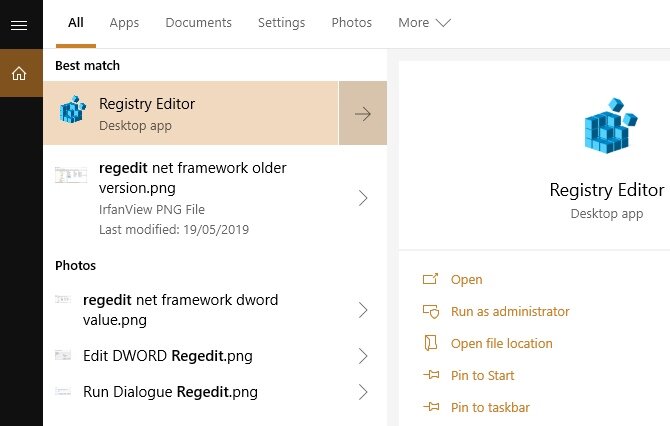Click the Best match heading
Image resolution: width=670 pixels, height=426 pixels.
(x=87, y=66)
